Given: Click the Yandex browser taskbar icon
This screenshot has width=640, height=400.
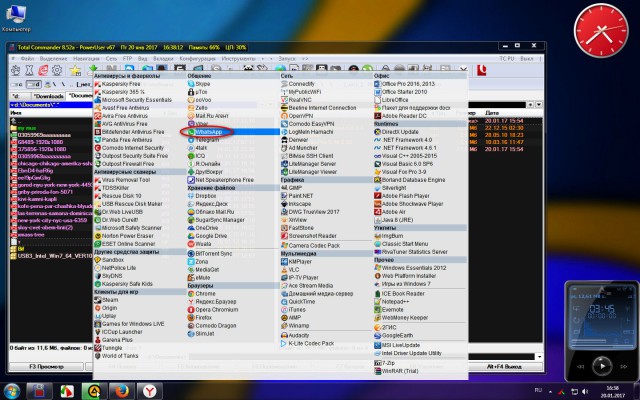Looking at the screenshot, I should pyautogui.click(x=150, y=391).
